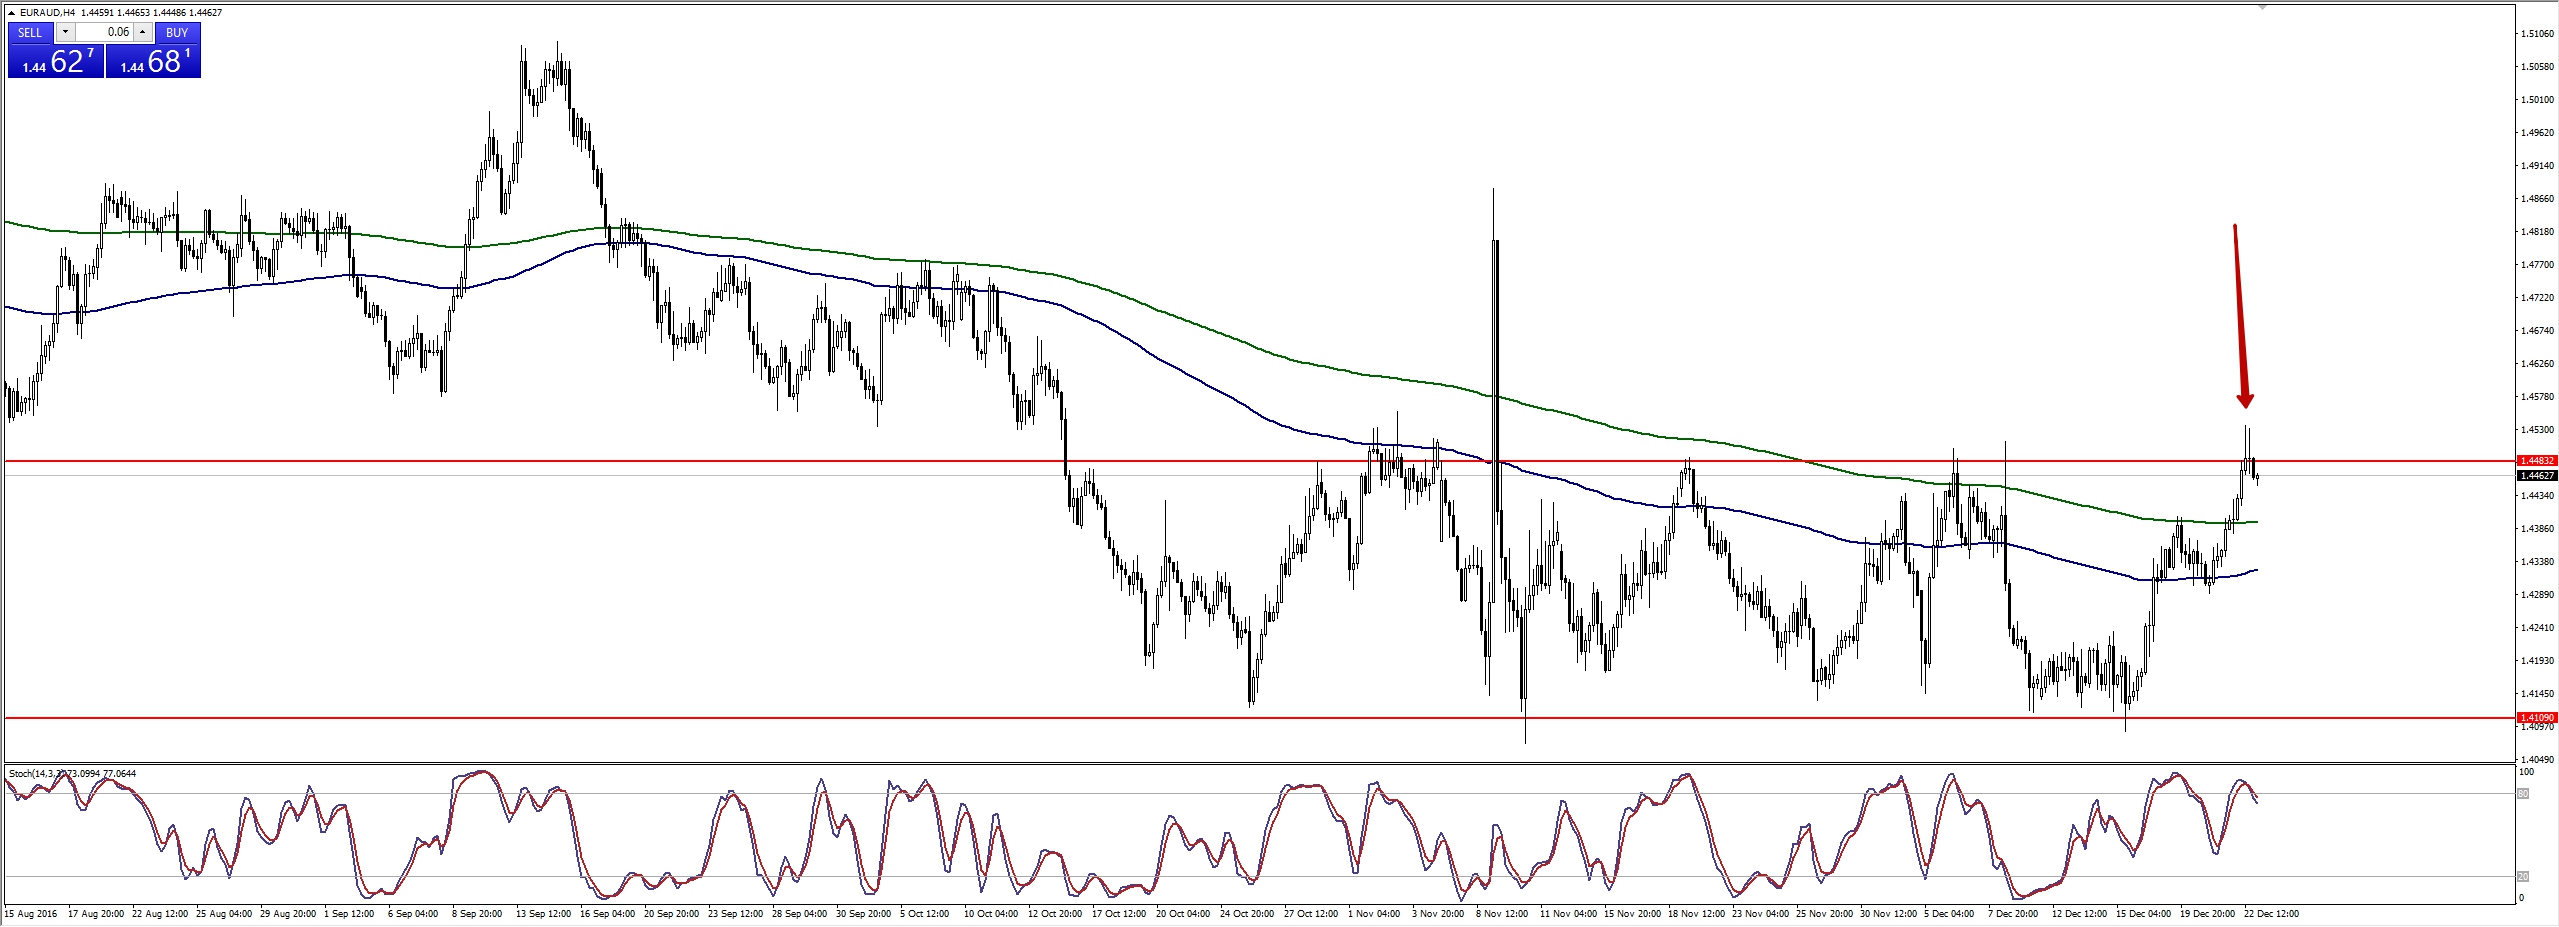This screenshot has width=2559, height=927.
Task: Click the 1.45300 price scale label
Action: click(2538, 430)
